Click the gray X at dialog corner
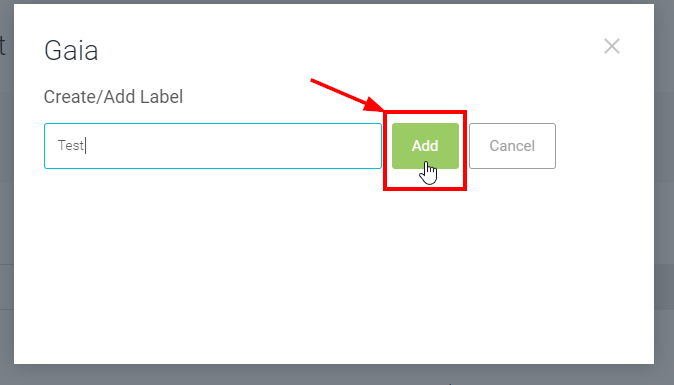Image resolution: width=674 pixels, height=385 pixels. [612, 46]
